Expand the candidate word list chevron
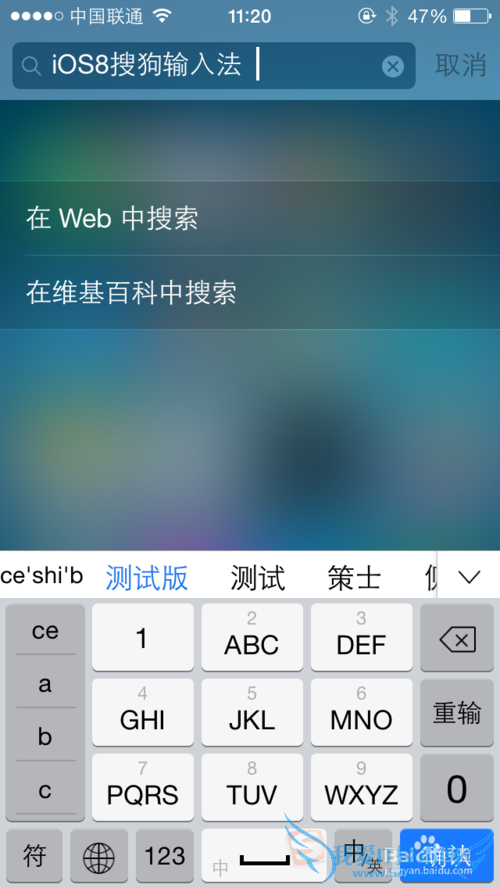 pos(469,577)
